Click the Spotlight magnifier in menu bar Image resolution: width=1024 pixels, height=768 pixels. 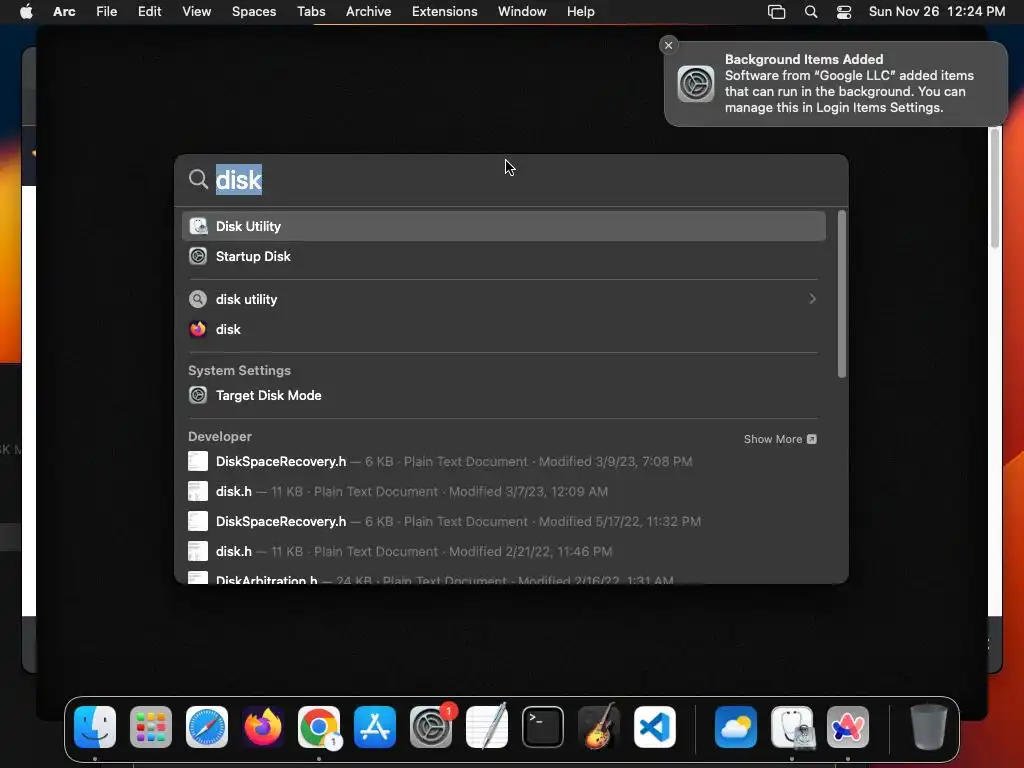810,12
